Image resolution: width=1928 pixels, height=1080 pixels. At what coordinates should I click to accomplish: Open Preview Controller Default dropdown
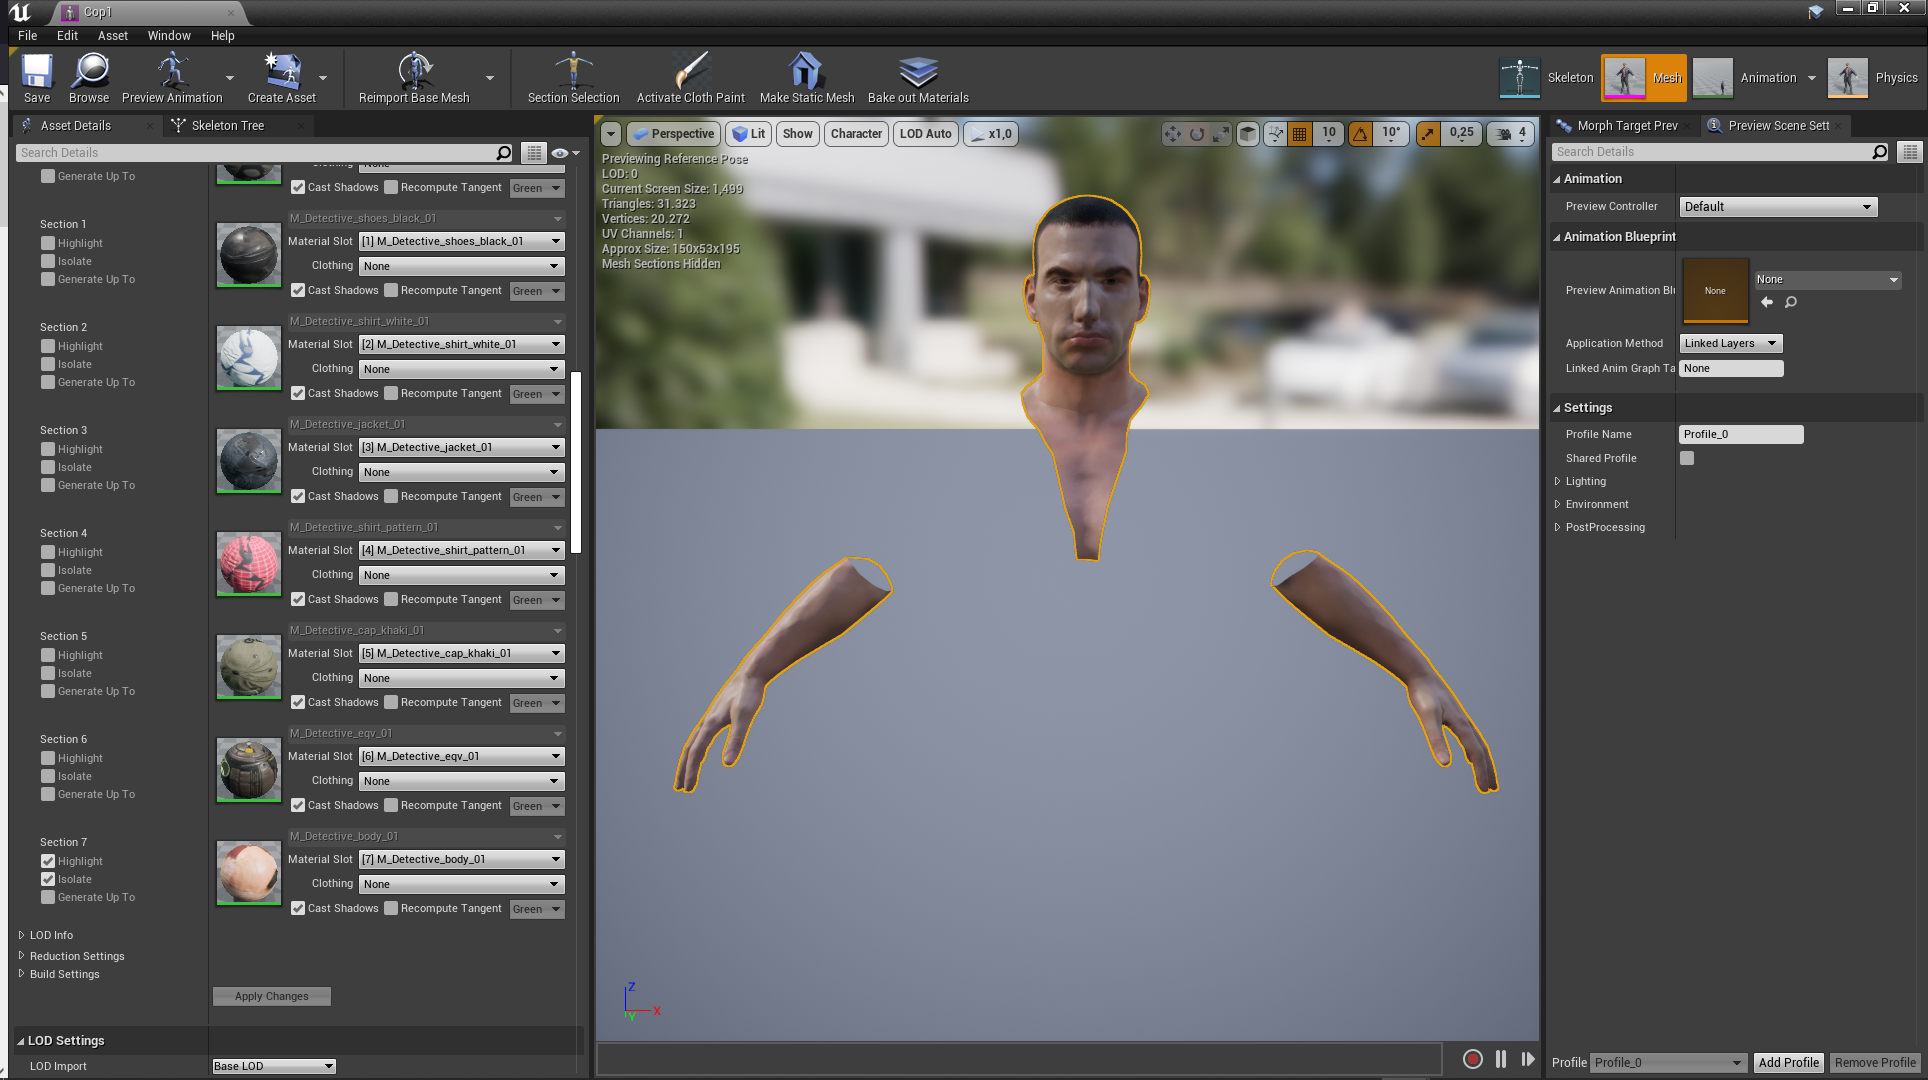tap(1778, 207)
